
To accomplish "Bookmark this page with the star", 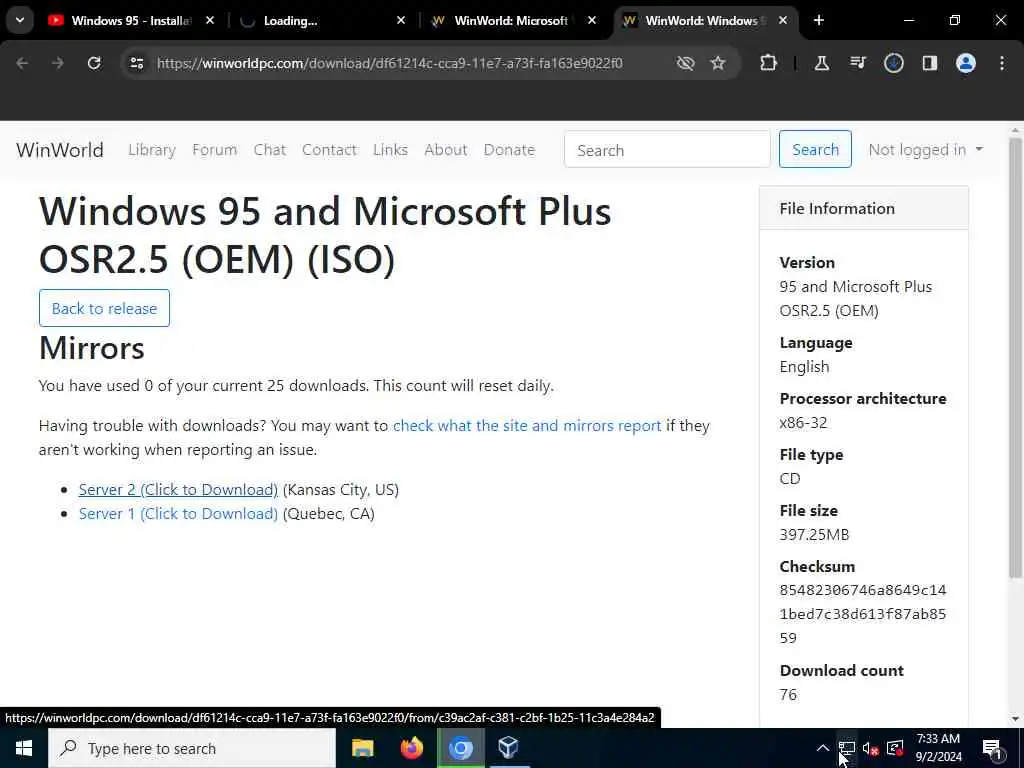I will click(718, 63).
